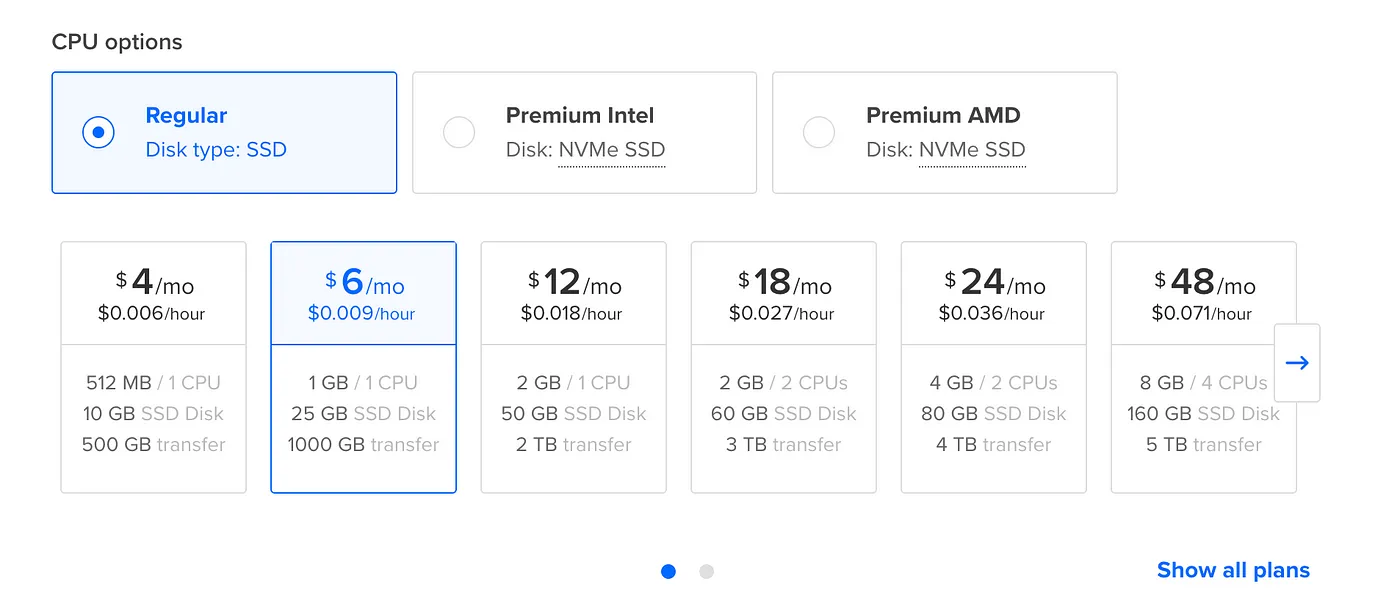The width and height of the screenshot is (1400, 601).
Task: Click NVMe SSD under Premium AMD
Action: click(x=971, y=150)
